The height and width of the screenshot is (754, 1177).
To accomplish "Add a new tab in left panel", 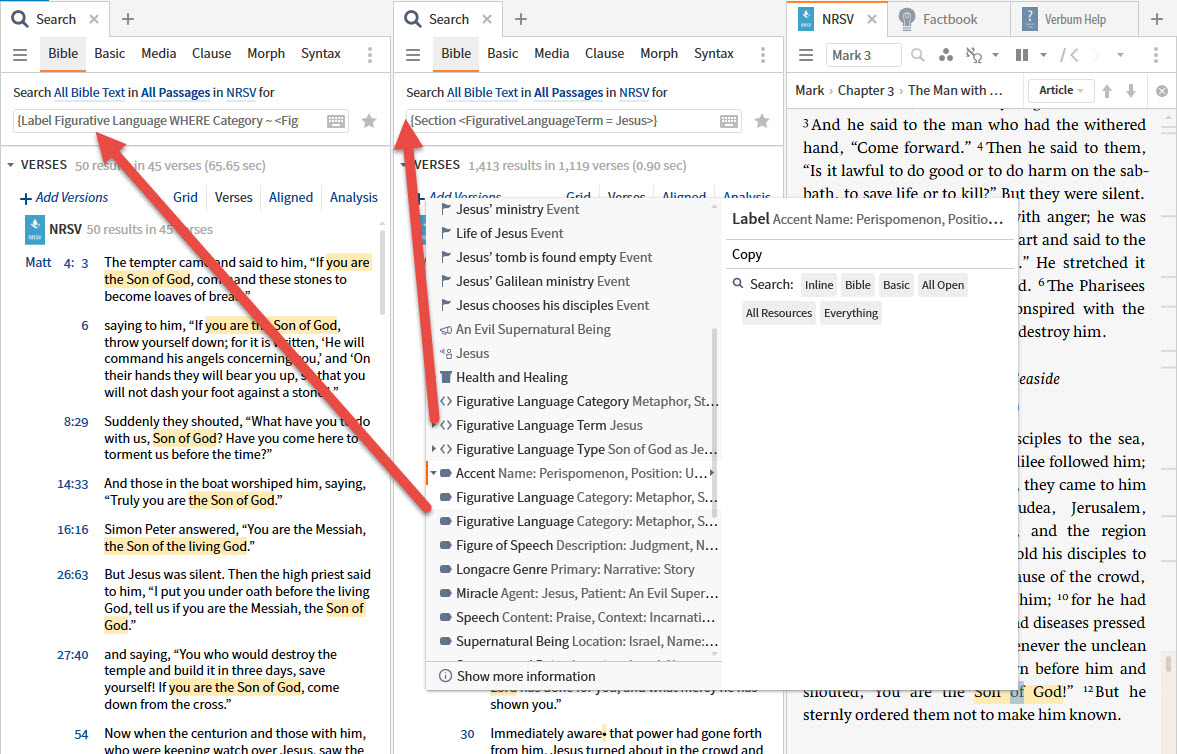I will [x=128, y=19].
